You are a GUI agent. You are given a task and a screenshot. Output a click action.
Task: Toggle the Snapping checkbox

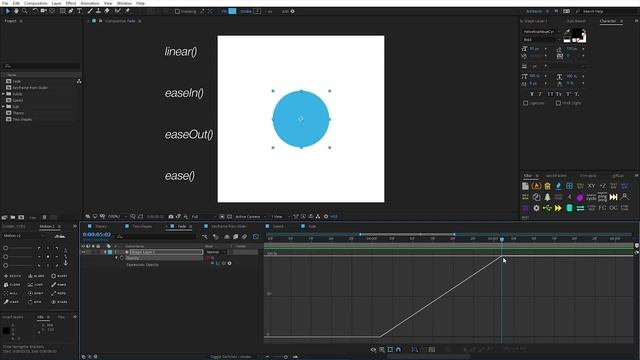(x=177, y=11)
